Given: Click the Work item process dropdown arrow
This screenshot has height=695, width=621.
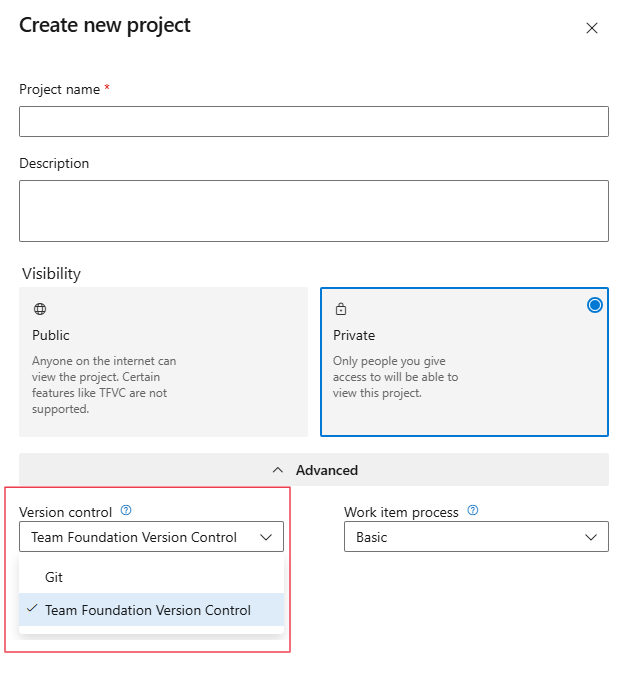Looking at the screenshot, I should [x=591, y=537].
